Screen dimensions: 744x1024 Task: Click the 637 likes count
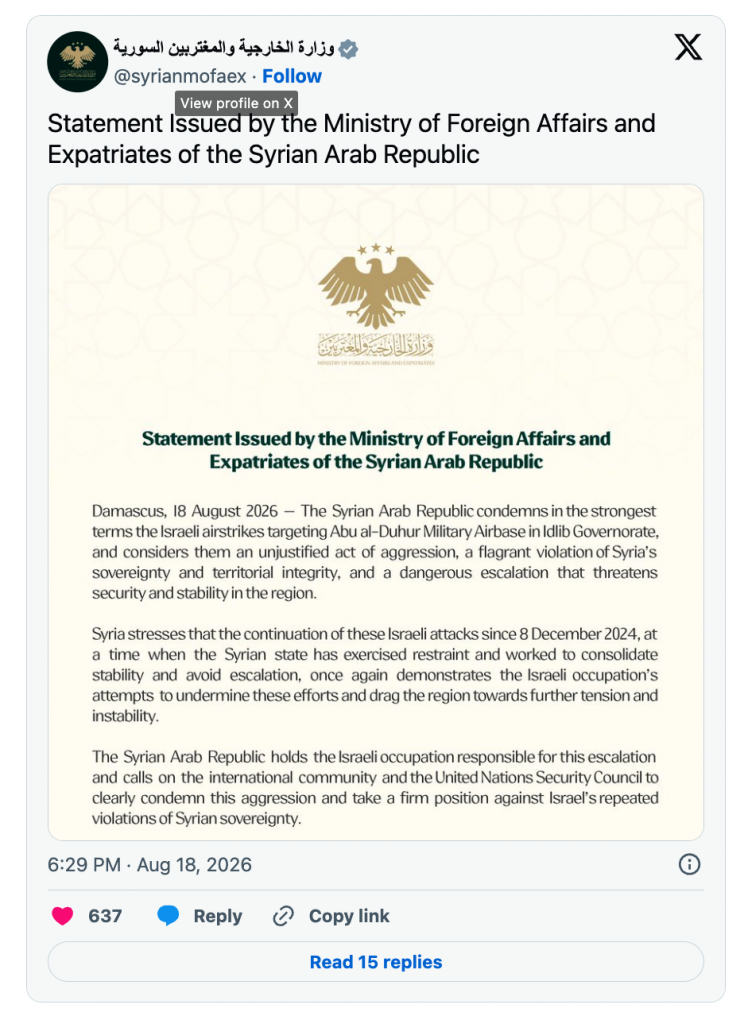tap(105, 916)
